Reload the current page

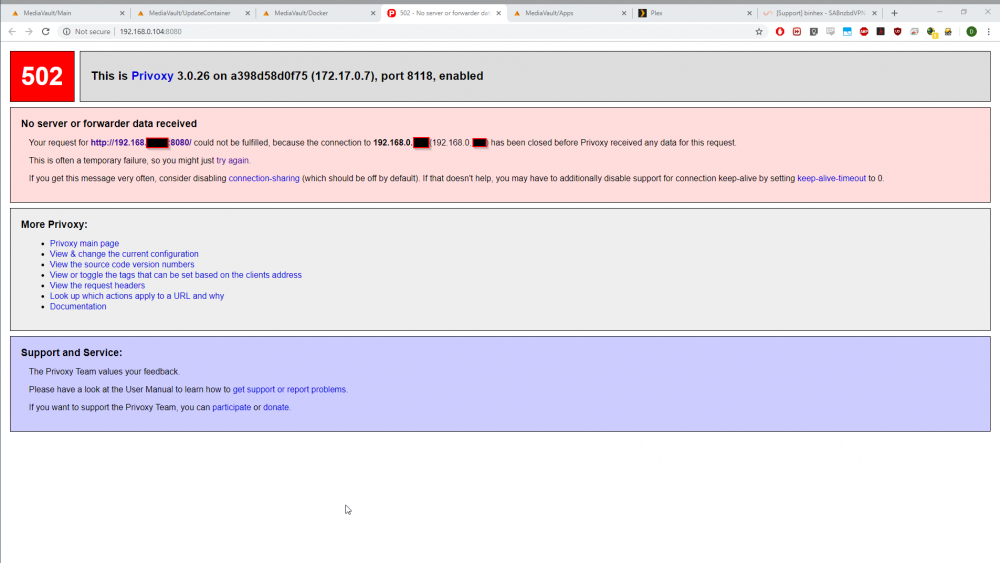[45, 31]
